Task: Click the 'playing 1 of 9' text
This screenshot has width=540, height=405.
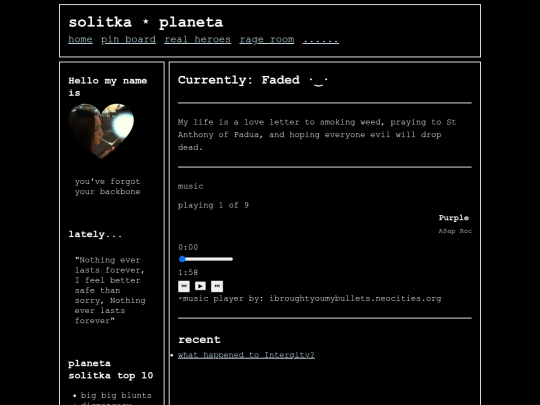Action: 213,205
